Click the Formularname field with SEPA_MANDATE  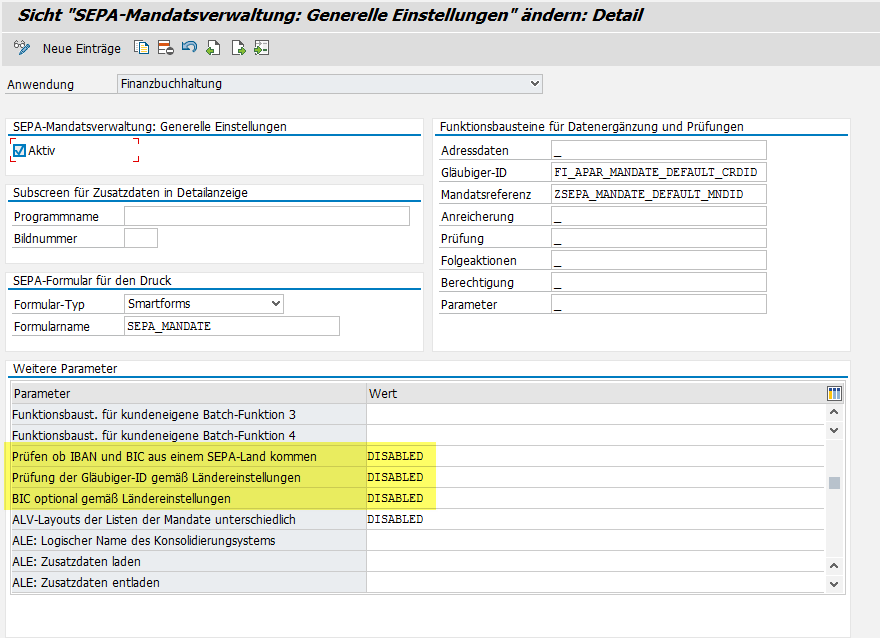[x=232, y=326]
